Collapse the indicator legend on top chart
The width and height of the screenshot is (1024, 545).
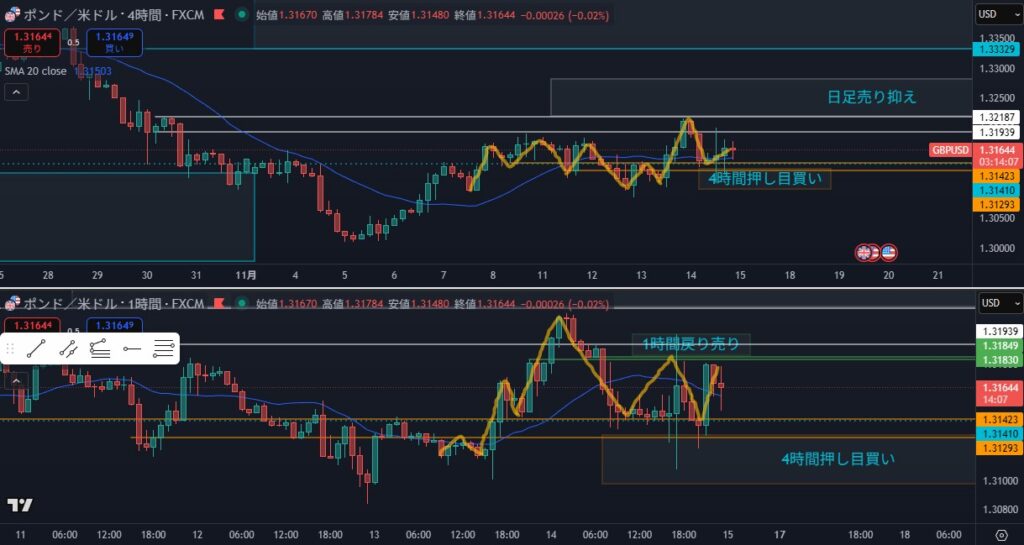pyautogui.click(x=16, y=92)
